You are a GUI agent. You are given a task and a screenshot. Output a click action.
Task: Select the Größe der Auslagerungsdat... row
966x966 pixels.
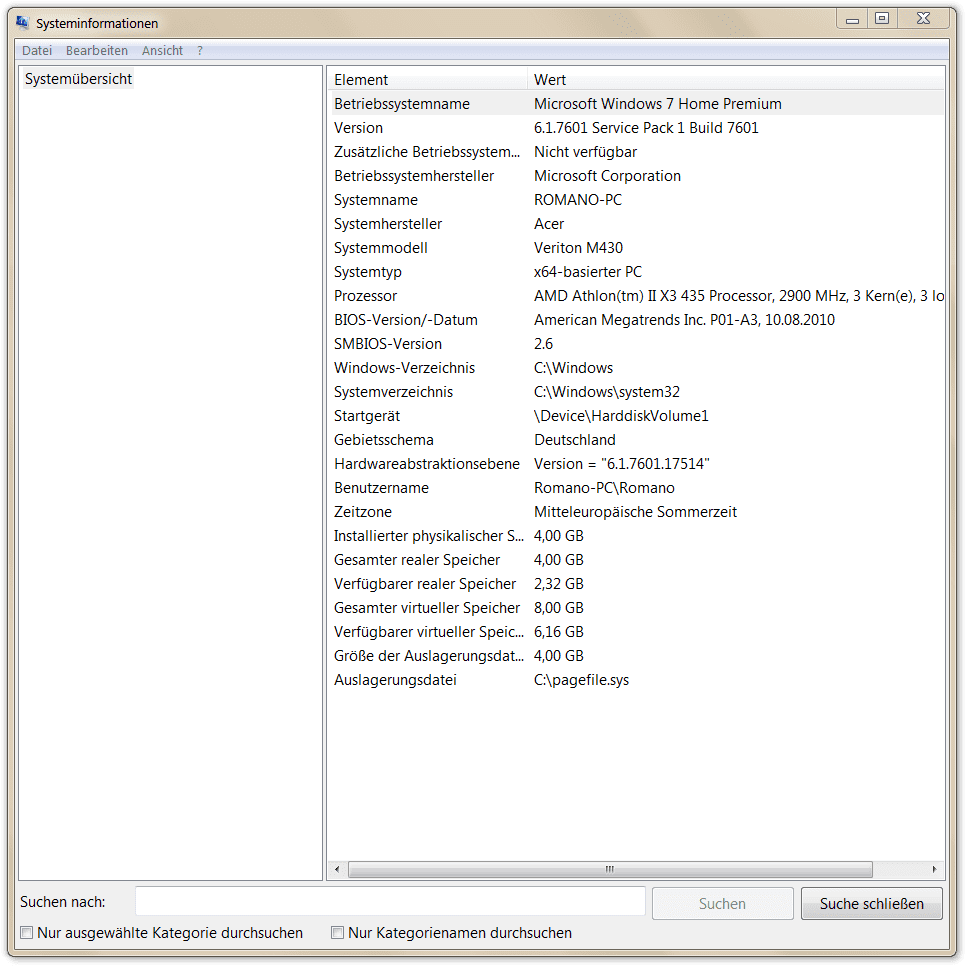637,656
